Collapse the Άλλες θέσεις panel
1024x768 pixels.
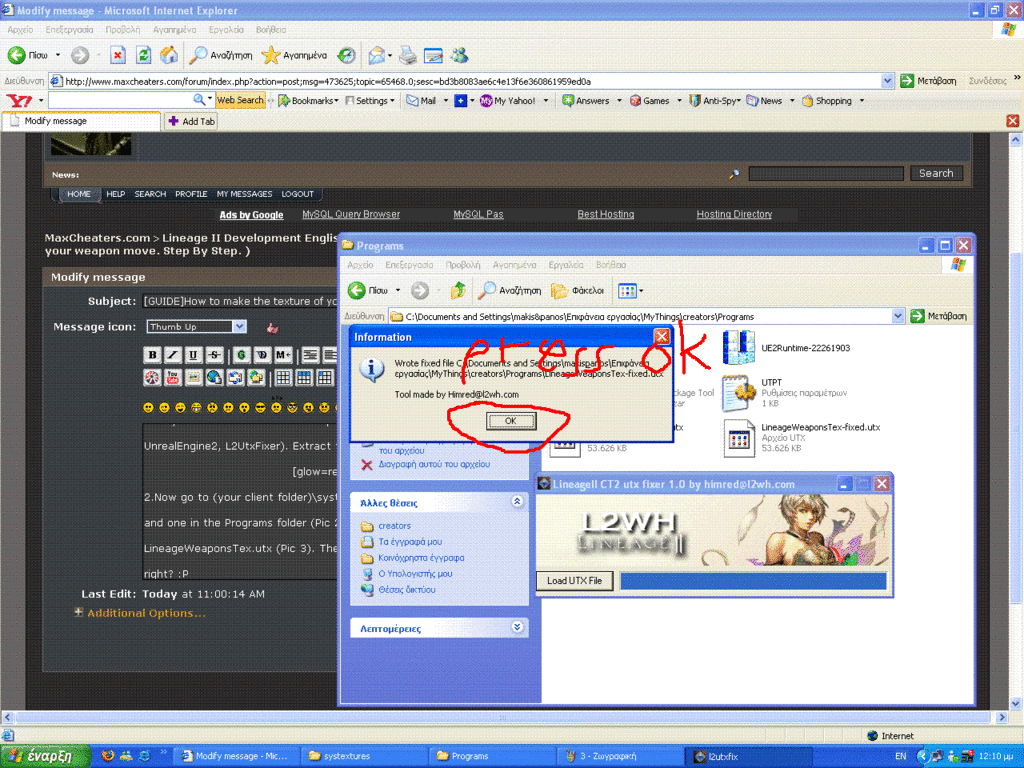[517, 502]
